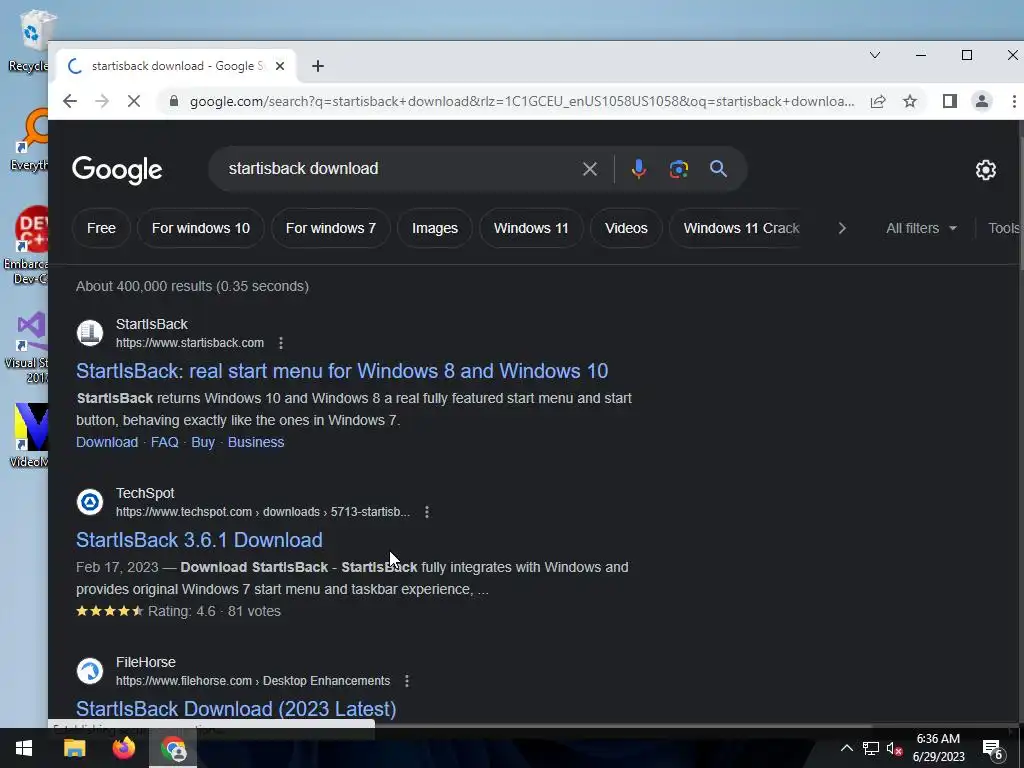Open a new tab with the plus button
The height and width of the screenshot is (768, 1024).
point(318,66)
